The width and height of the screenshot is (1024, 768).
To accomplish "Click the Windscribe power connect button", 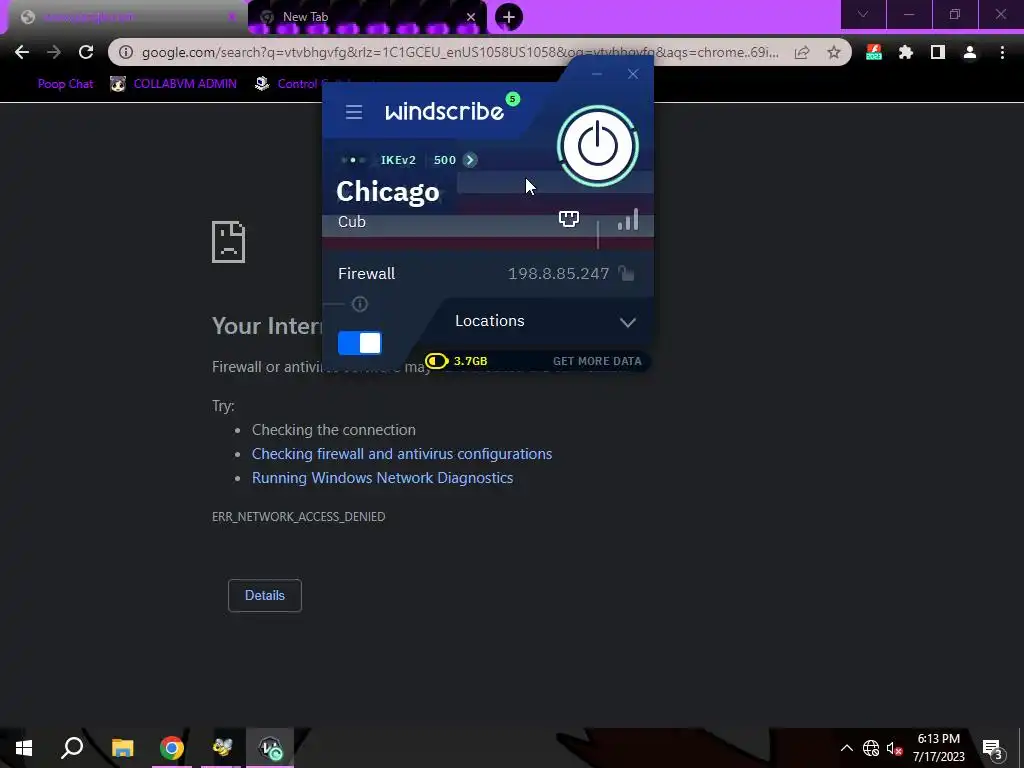I will 598,146.
